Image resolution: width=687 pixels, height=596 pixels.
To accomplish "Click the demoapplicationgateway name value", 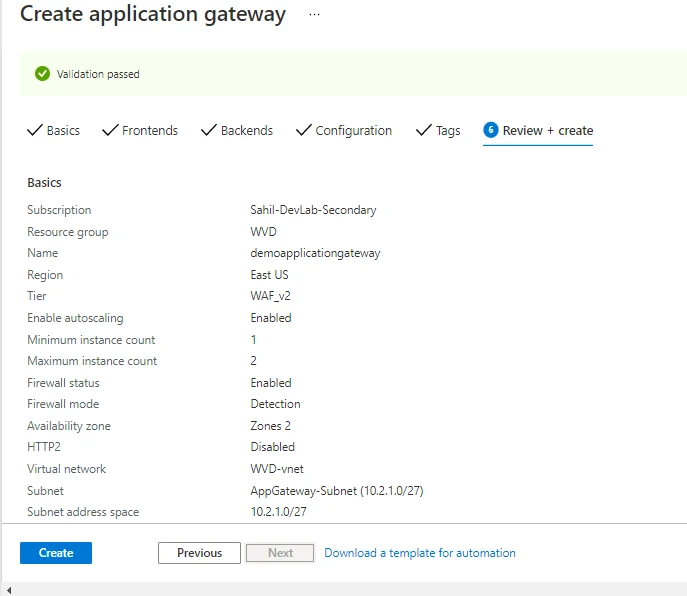I will pyautogui.click(x=315, y=253).
